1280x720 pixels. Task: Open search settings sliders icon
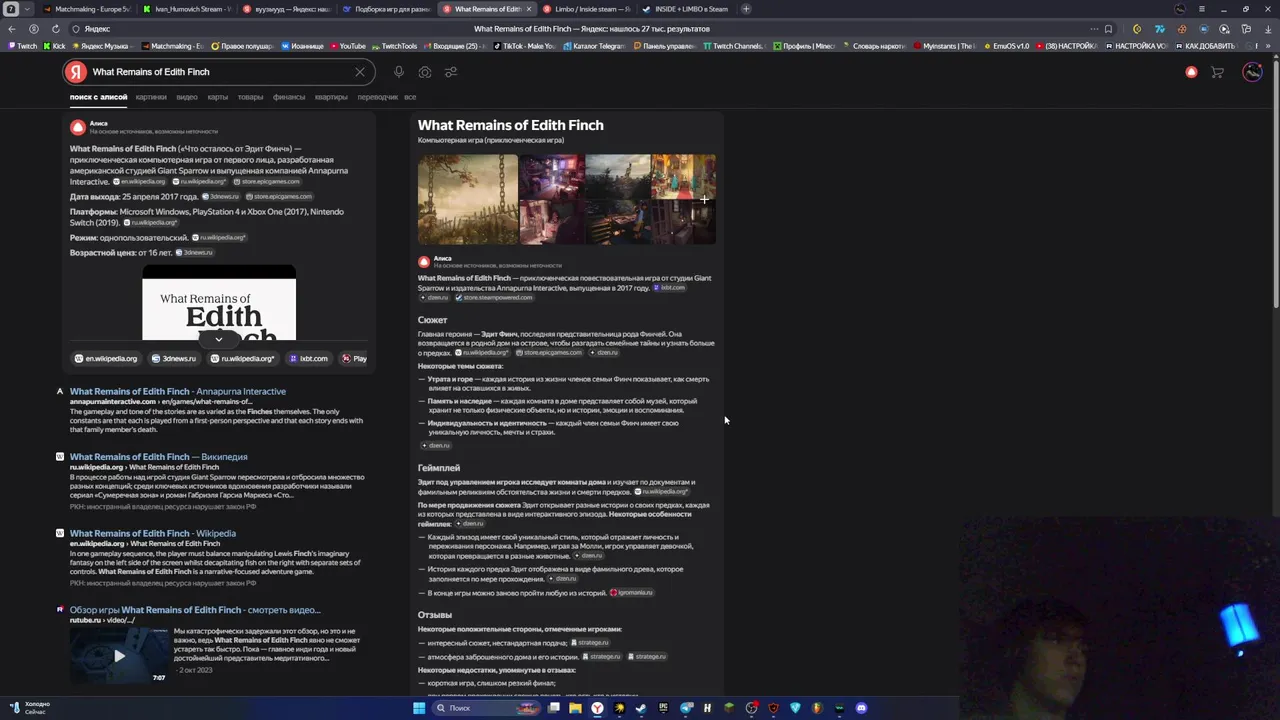point(451,72)
